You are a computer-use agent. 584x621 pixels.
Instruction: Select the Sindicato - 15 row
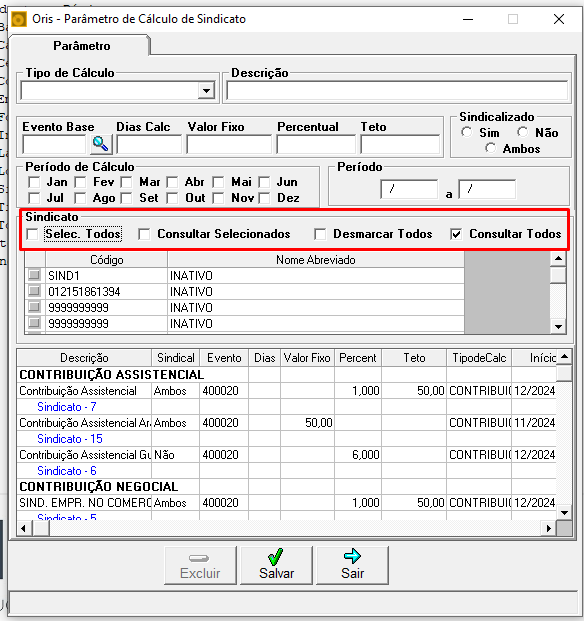coord(84,439)
